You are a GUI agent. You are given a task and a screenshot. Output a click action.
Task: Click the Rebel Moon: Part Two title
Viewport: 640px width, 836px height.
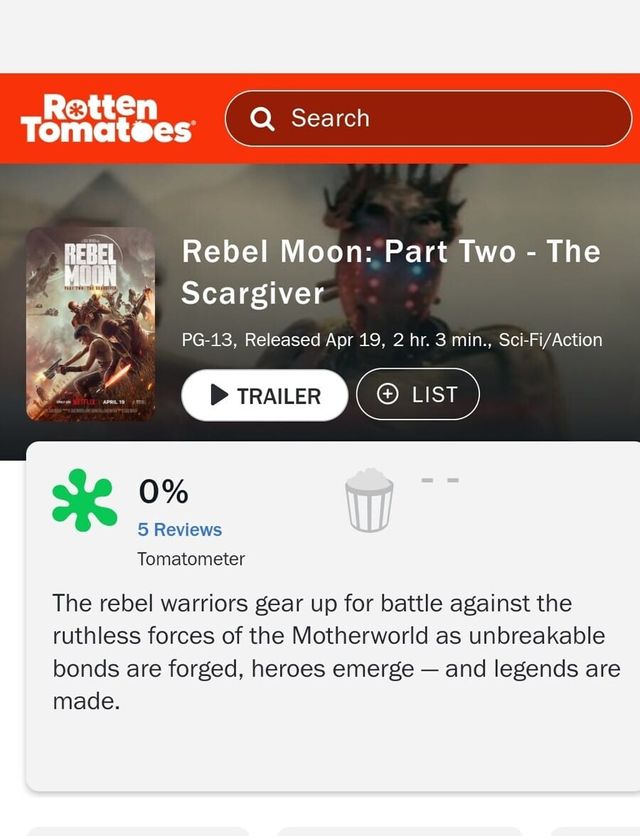point(390,271)
